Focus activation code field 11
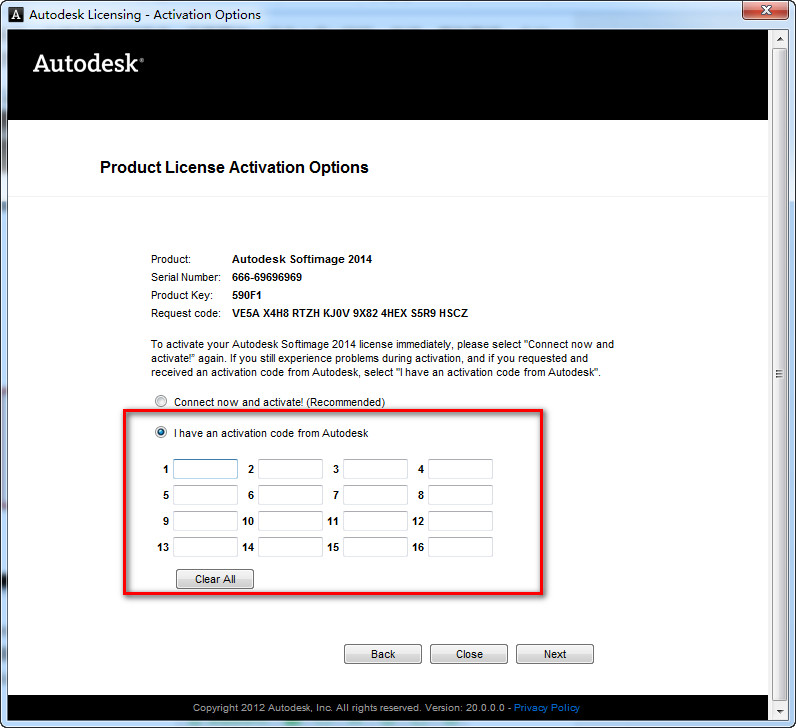 click(375, 521)
